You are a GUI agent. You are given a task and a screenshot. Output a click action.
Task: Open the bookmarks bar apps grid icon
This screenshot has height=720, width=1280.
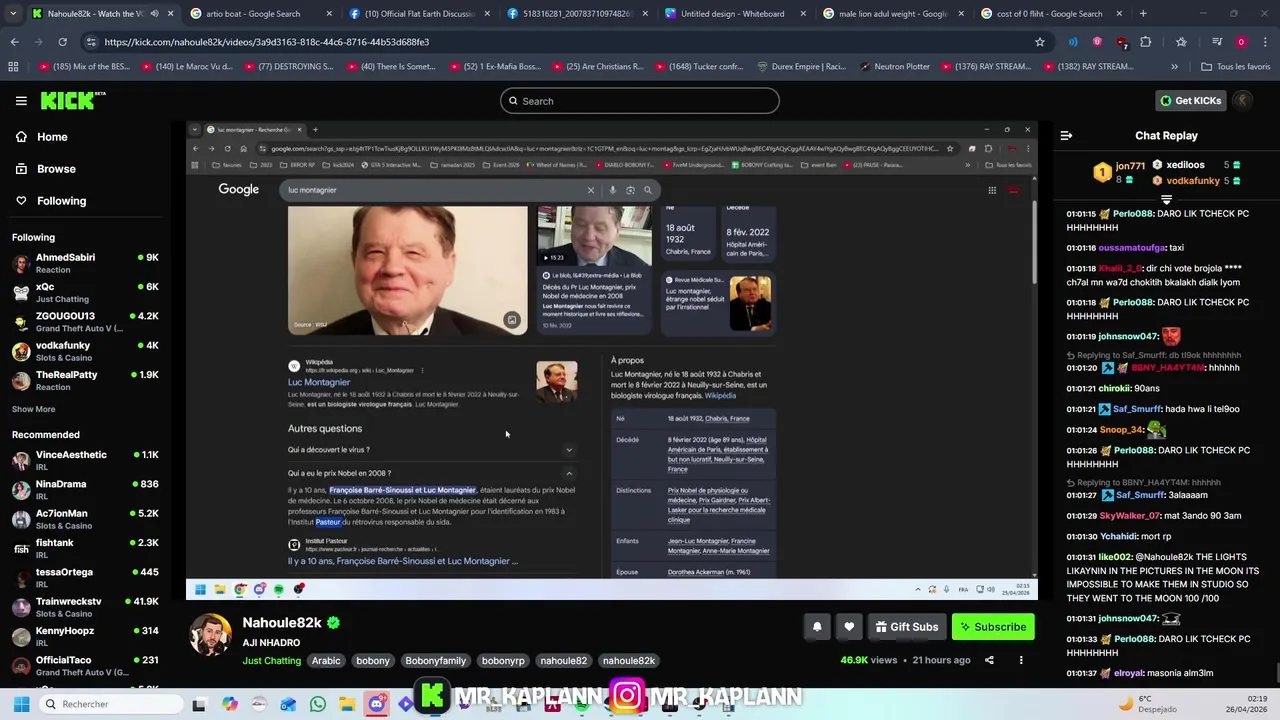tap(13, 67)
